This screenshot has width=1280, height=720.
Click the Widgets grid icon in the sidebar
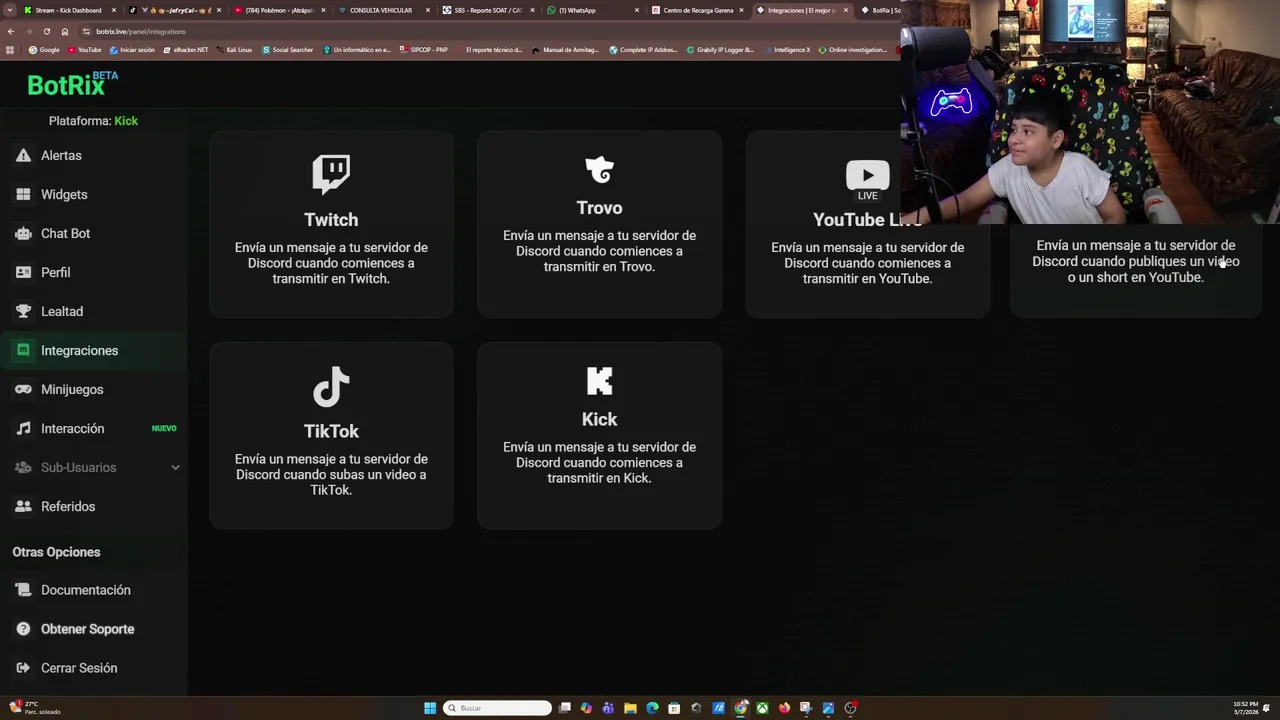click(x=23, y=194)
